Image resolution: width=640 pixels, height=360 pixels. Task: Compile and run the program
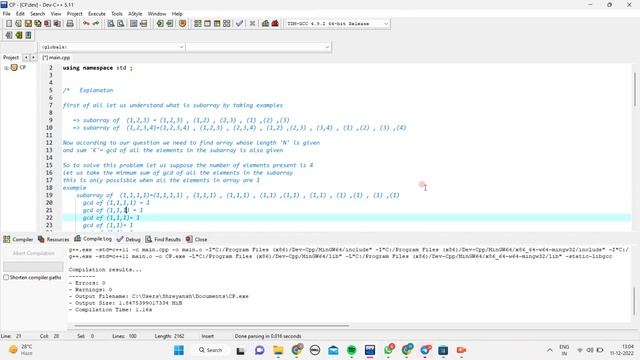[x=217, y=24]
